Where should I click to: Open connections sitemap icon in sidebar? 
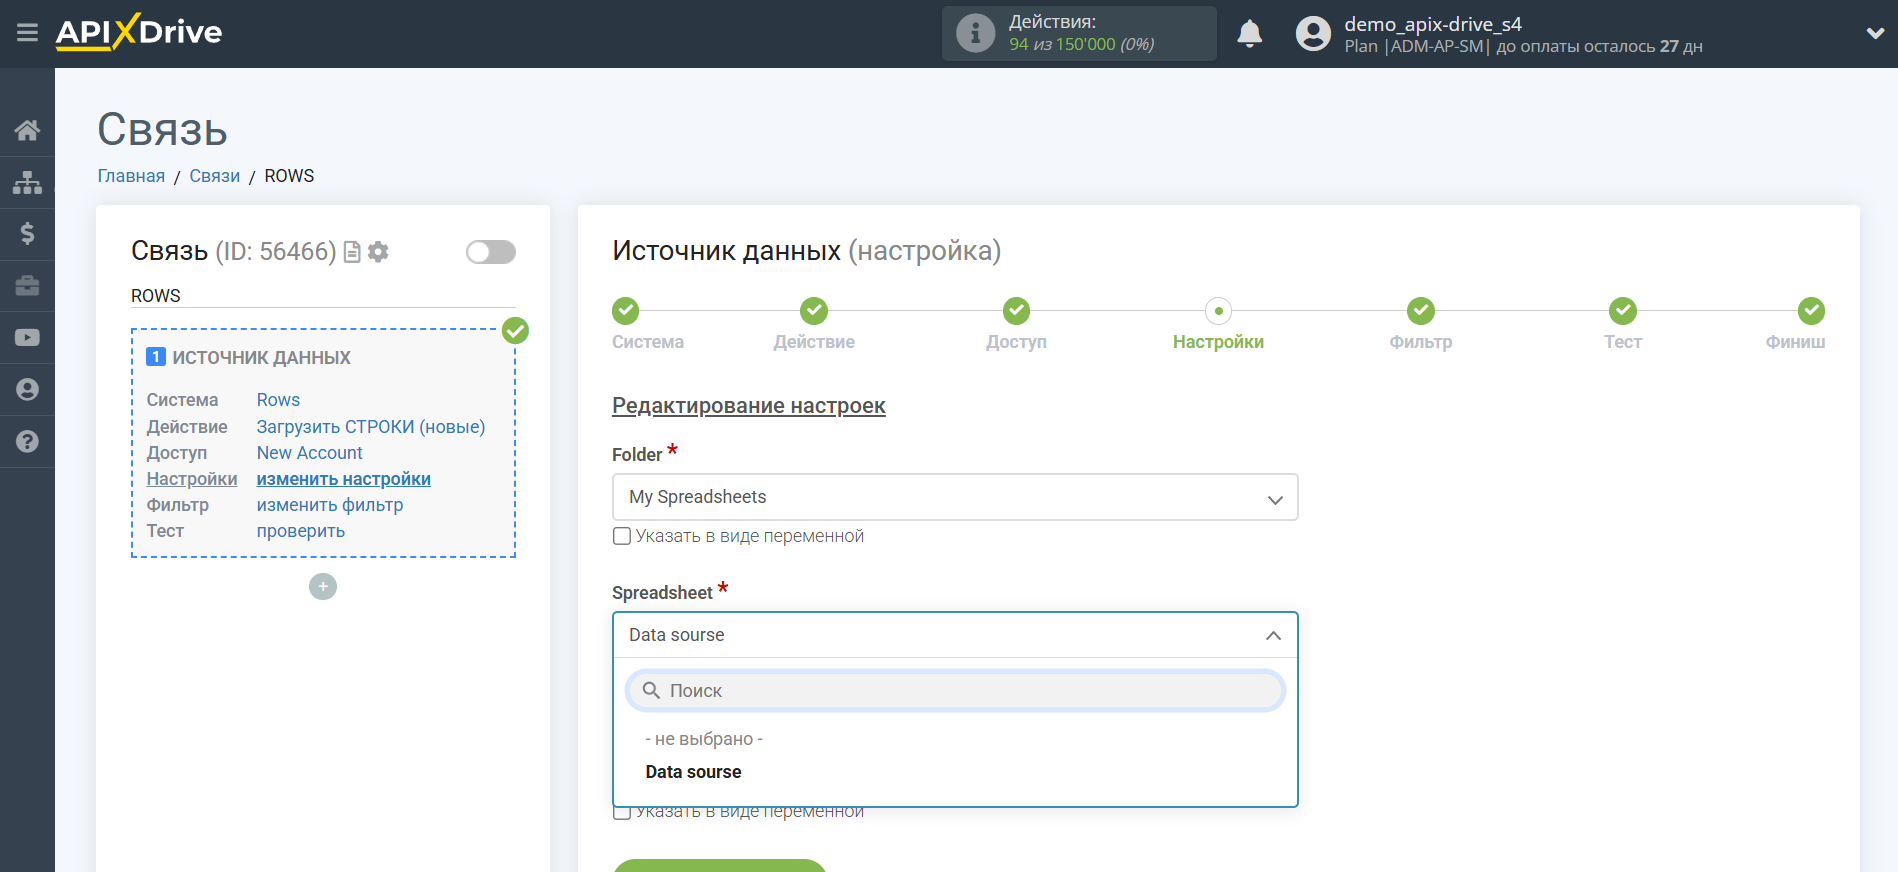pos(27,182)
